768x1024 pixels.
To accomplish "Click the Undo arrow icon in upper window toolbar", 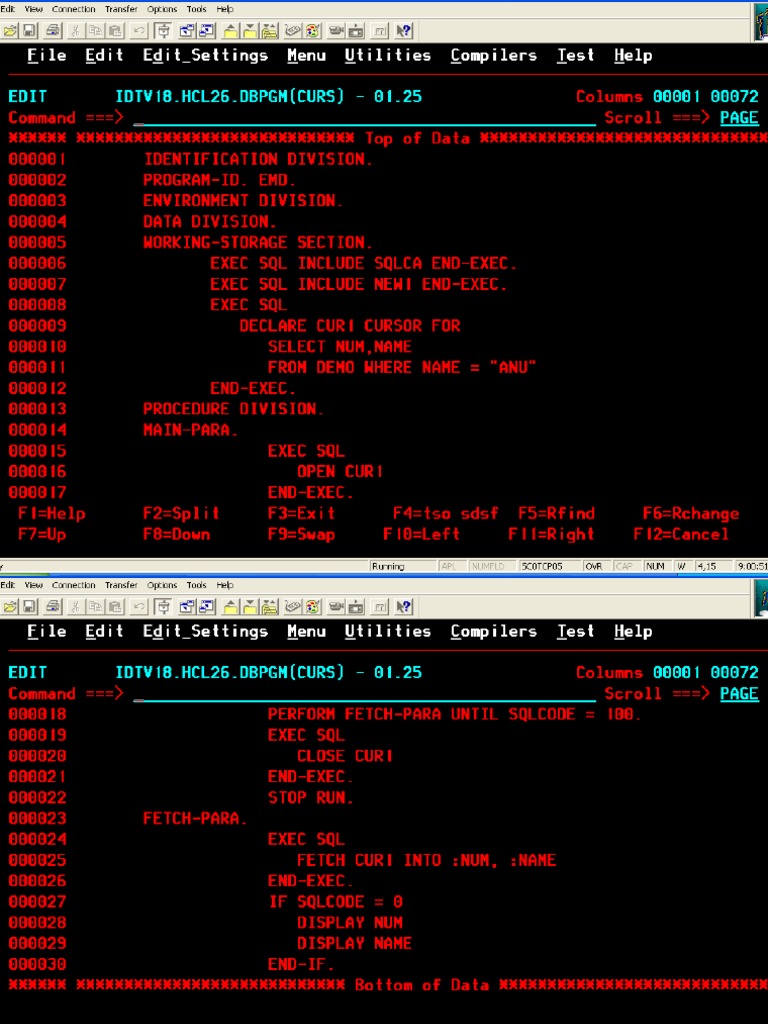I will point(138,31).
